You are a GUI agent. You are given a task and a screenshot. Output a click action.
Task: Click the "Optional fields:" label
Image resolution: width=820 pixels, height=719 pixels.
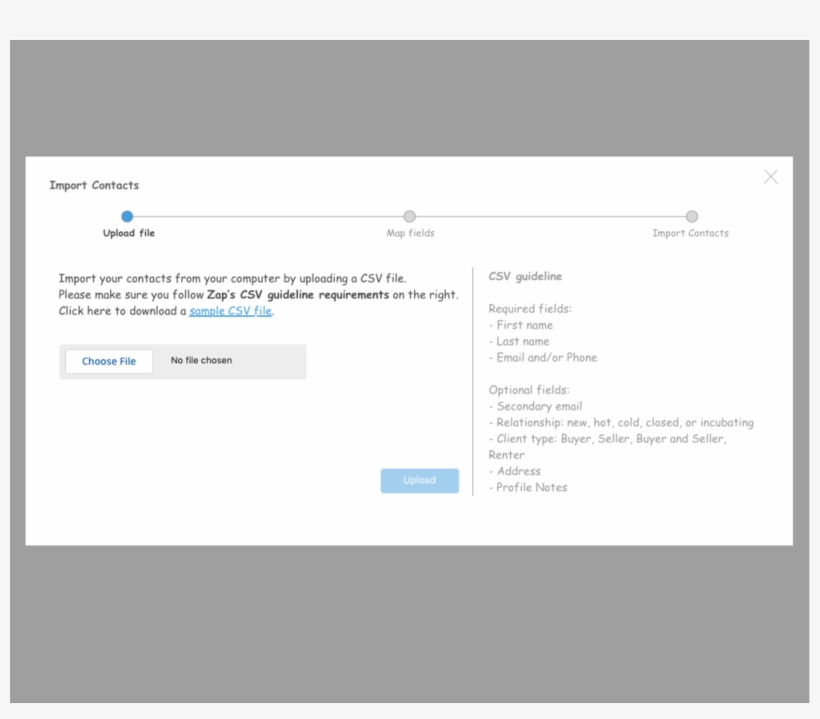click(530, 390)
